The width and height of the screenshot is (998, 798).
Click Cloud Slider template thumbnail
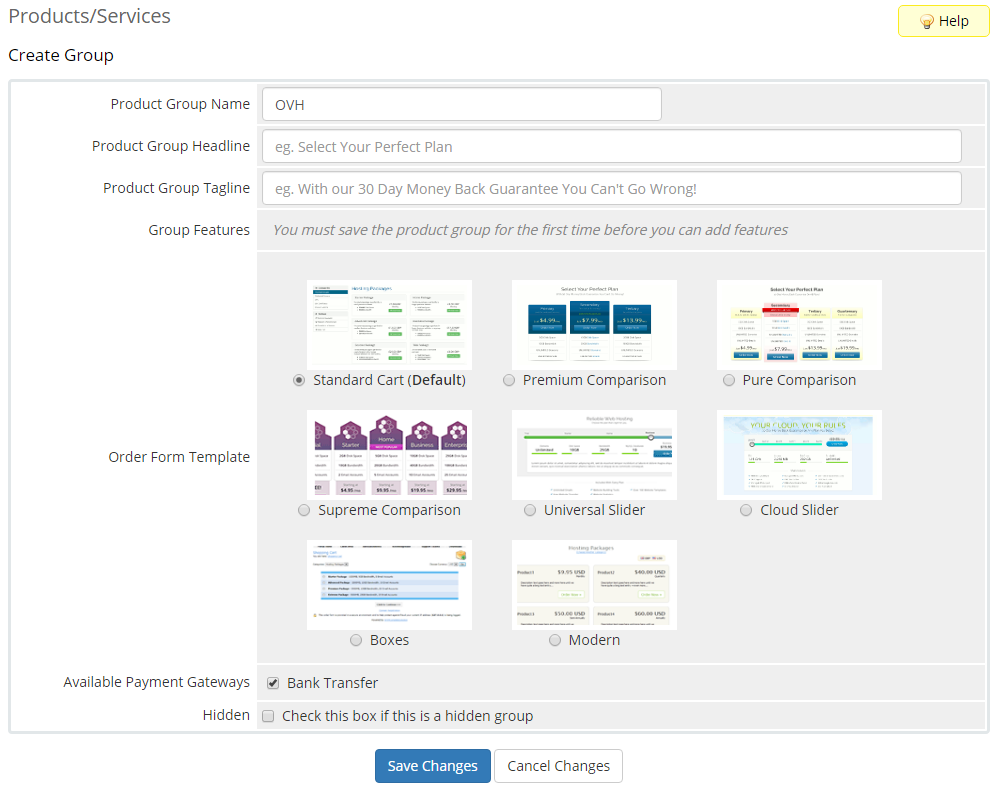(x=799, y=454)
